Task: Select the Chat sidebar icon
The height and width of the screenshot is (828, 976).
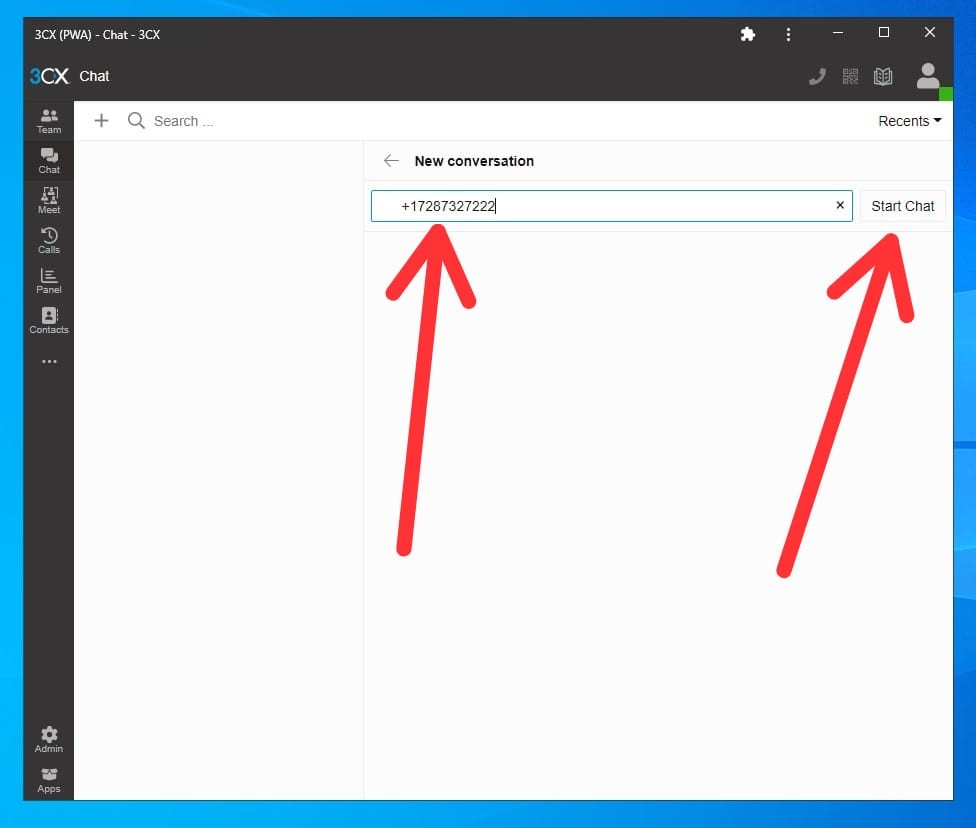Action: [49, 160]
